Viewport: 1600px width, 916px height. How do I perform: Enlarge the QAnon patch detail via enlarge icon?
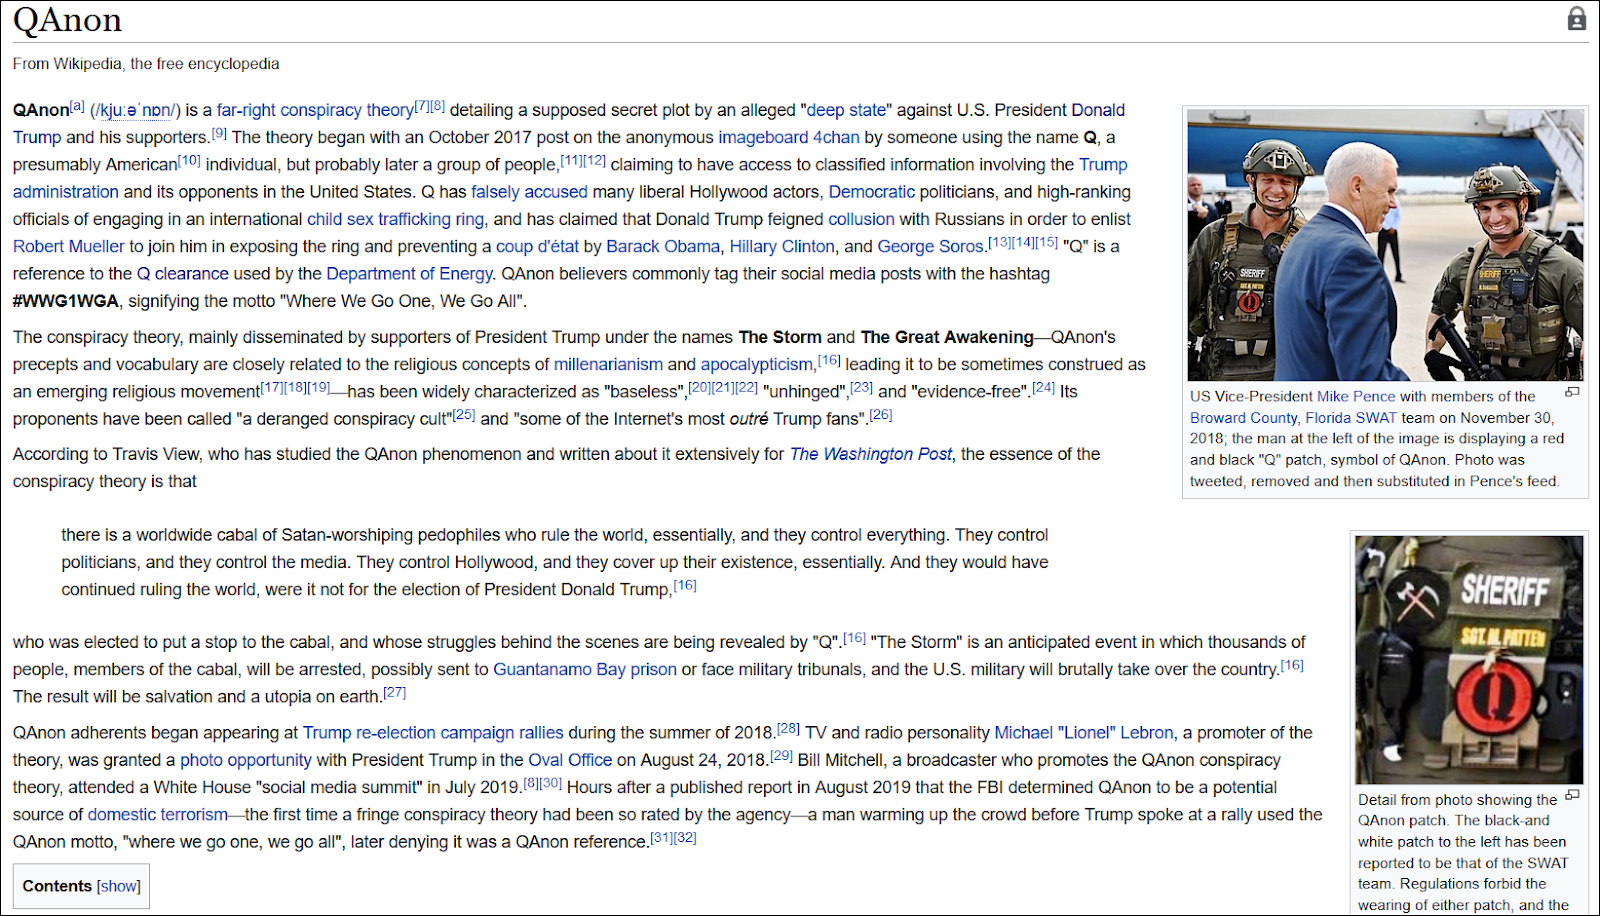[x=1572, y=796]
